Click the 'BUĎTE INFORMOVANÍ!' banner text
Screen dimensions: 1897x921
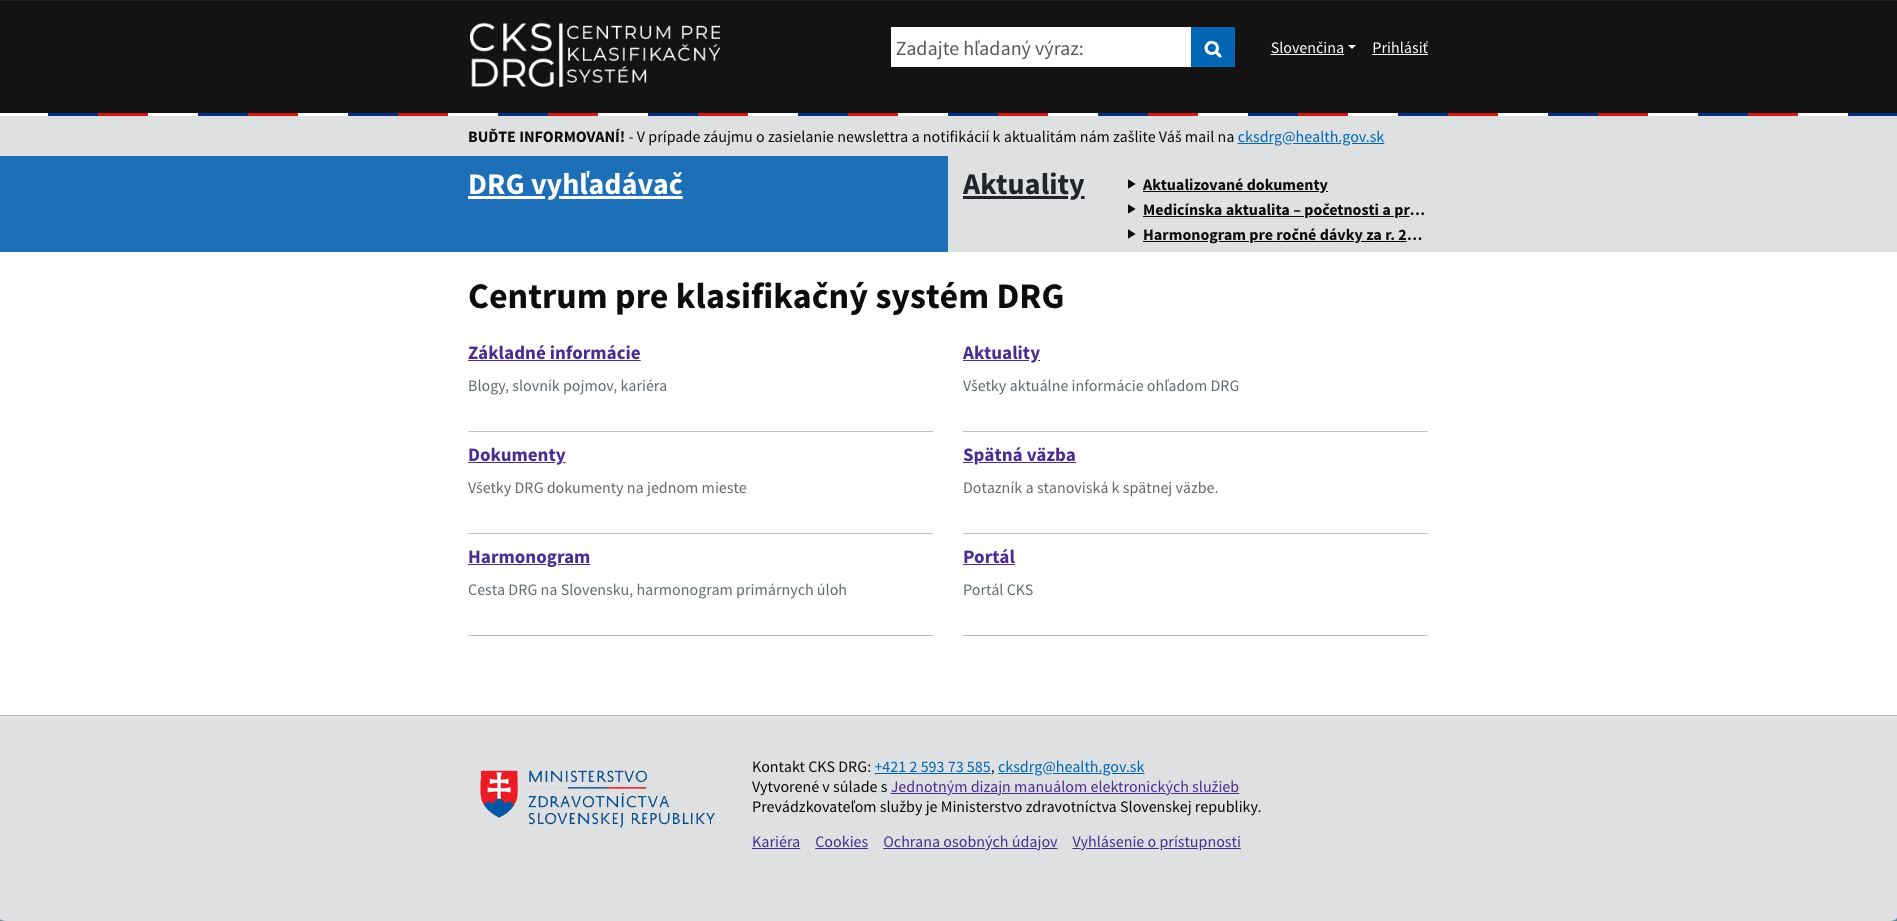coord(546,136)
